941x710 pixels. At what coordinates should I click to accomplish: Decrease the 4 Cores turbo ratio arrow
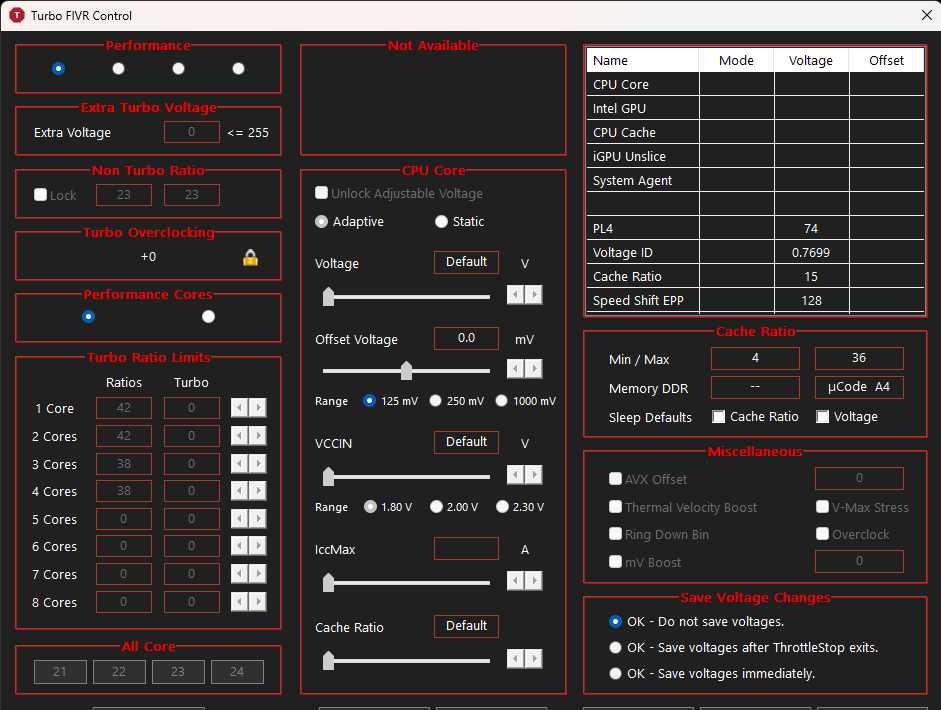tap(239, 491)
